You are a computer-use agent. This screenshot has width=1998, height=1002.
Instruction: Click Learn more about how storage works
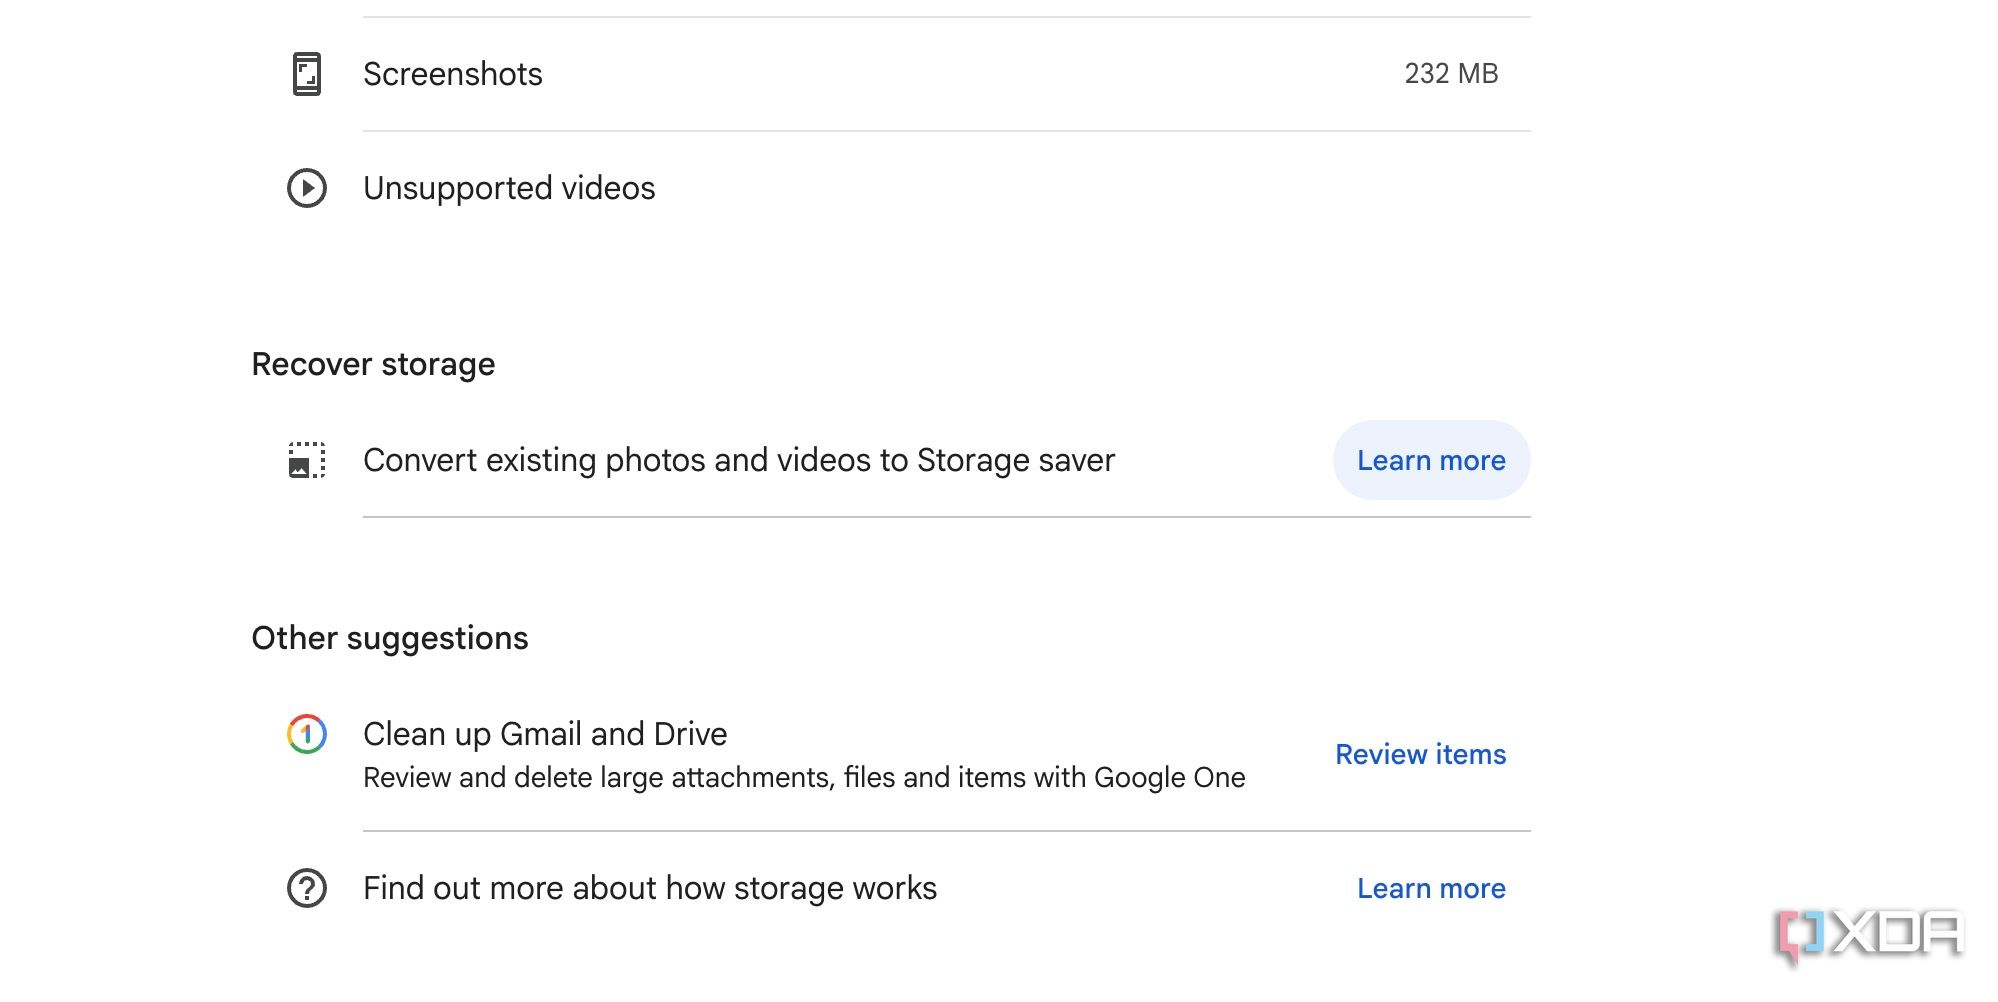click(x=1431, y=888)
